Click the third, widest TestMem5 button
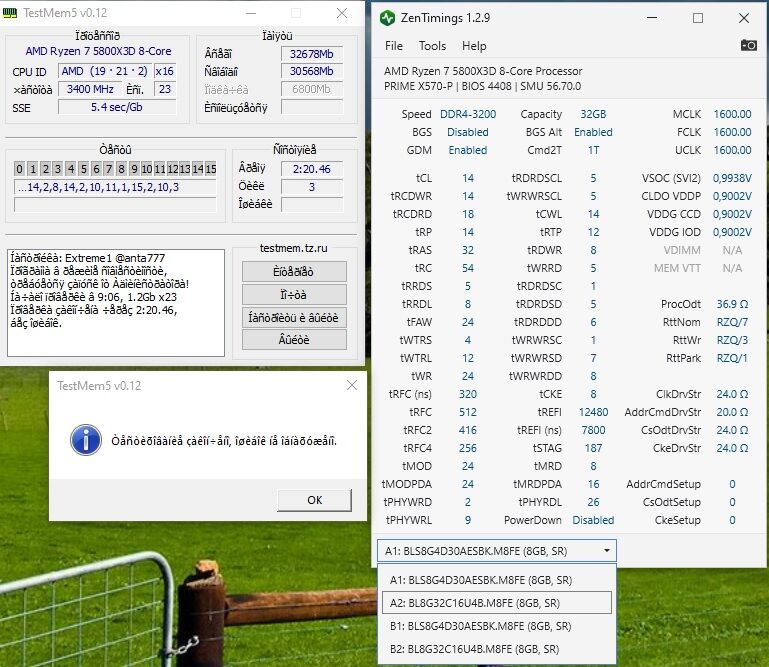This screenshot has height=667, width=769. [x=294, y=317]
